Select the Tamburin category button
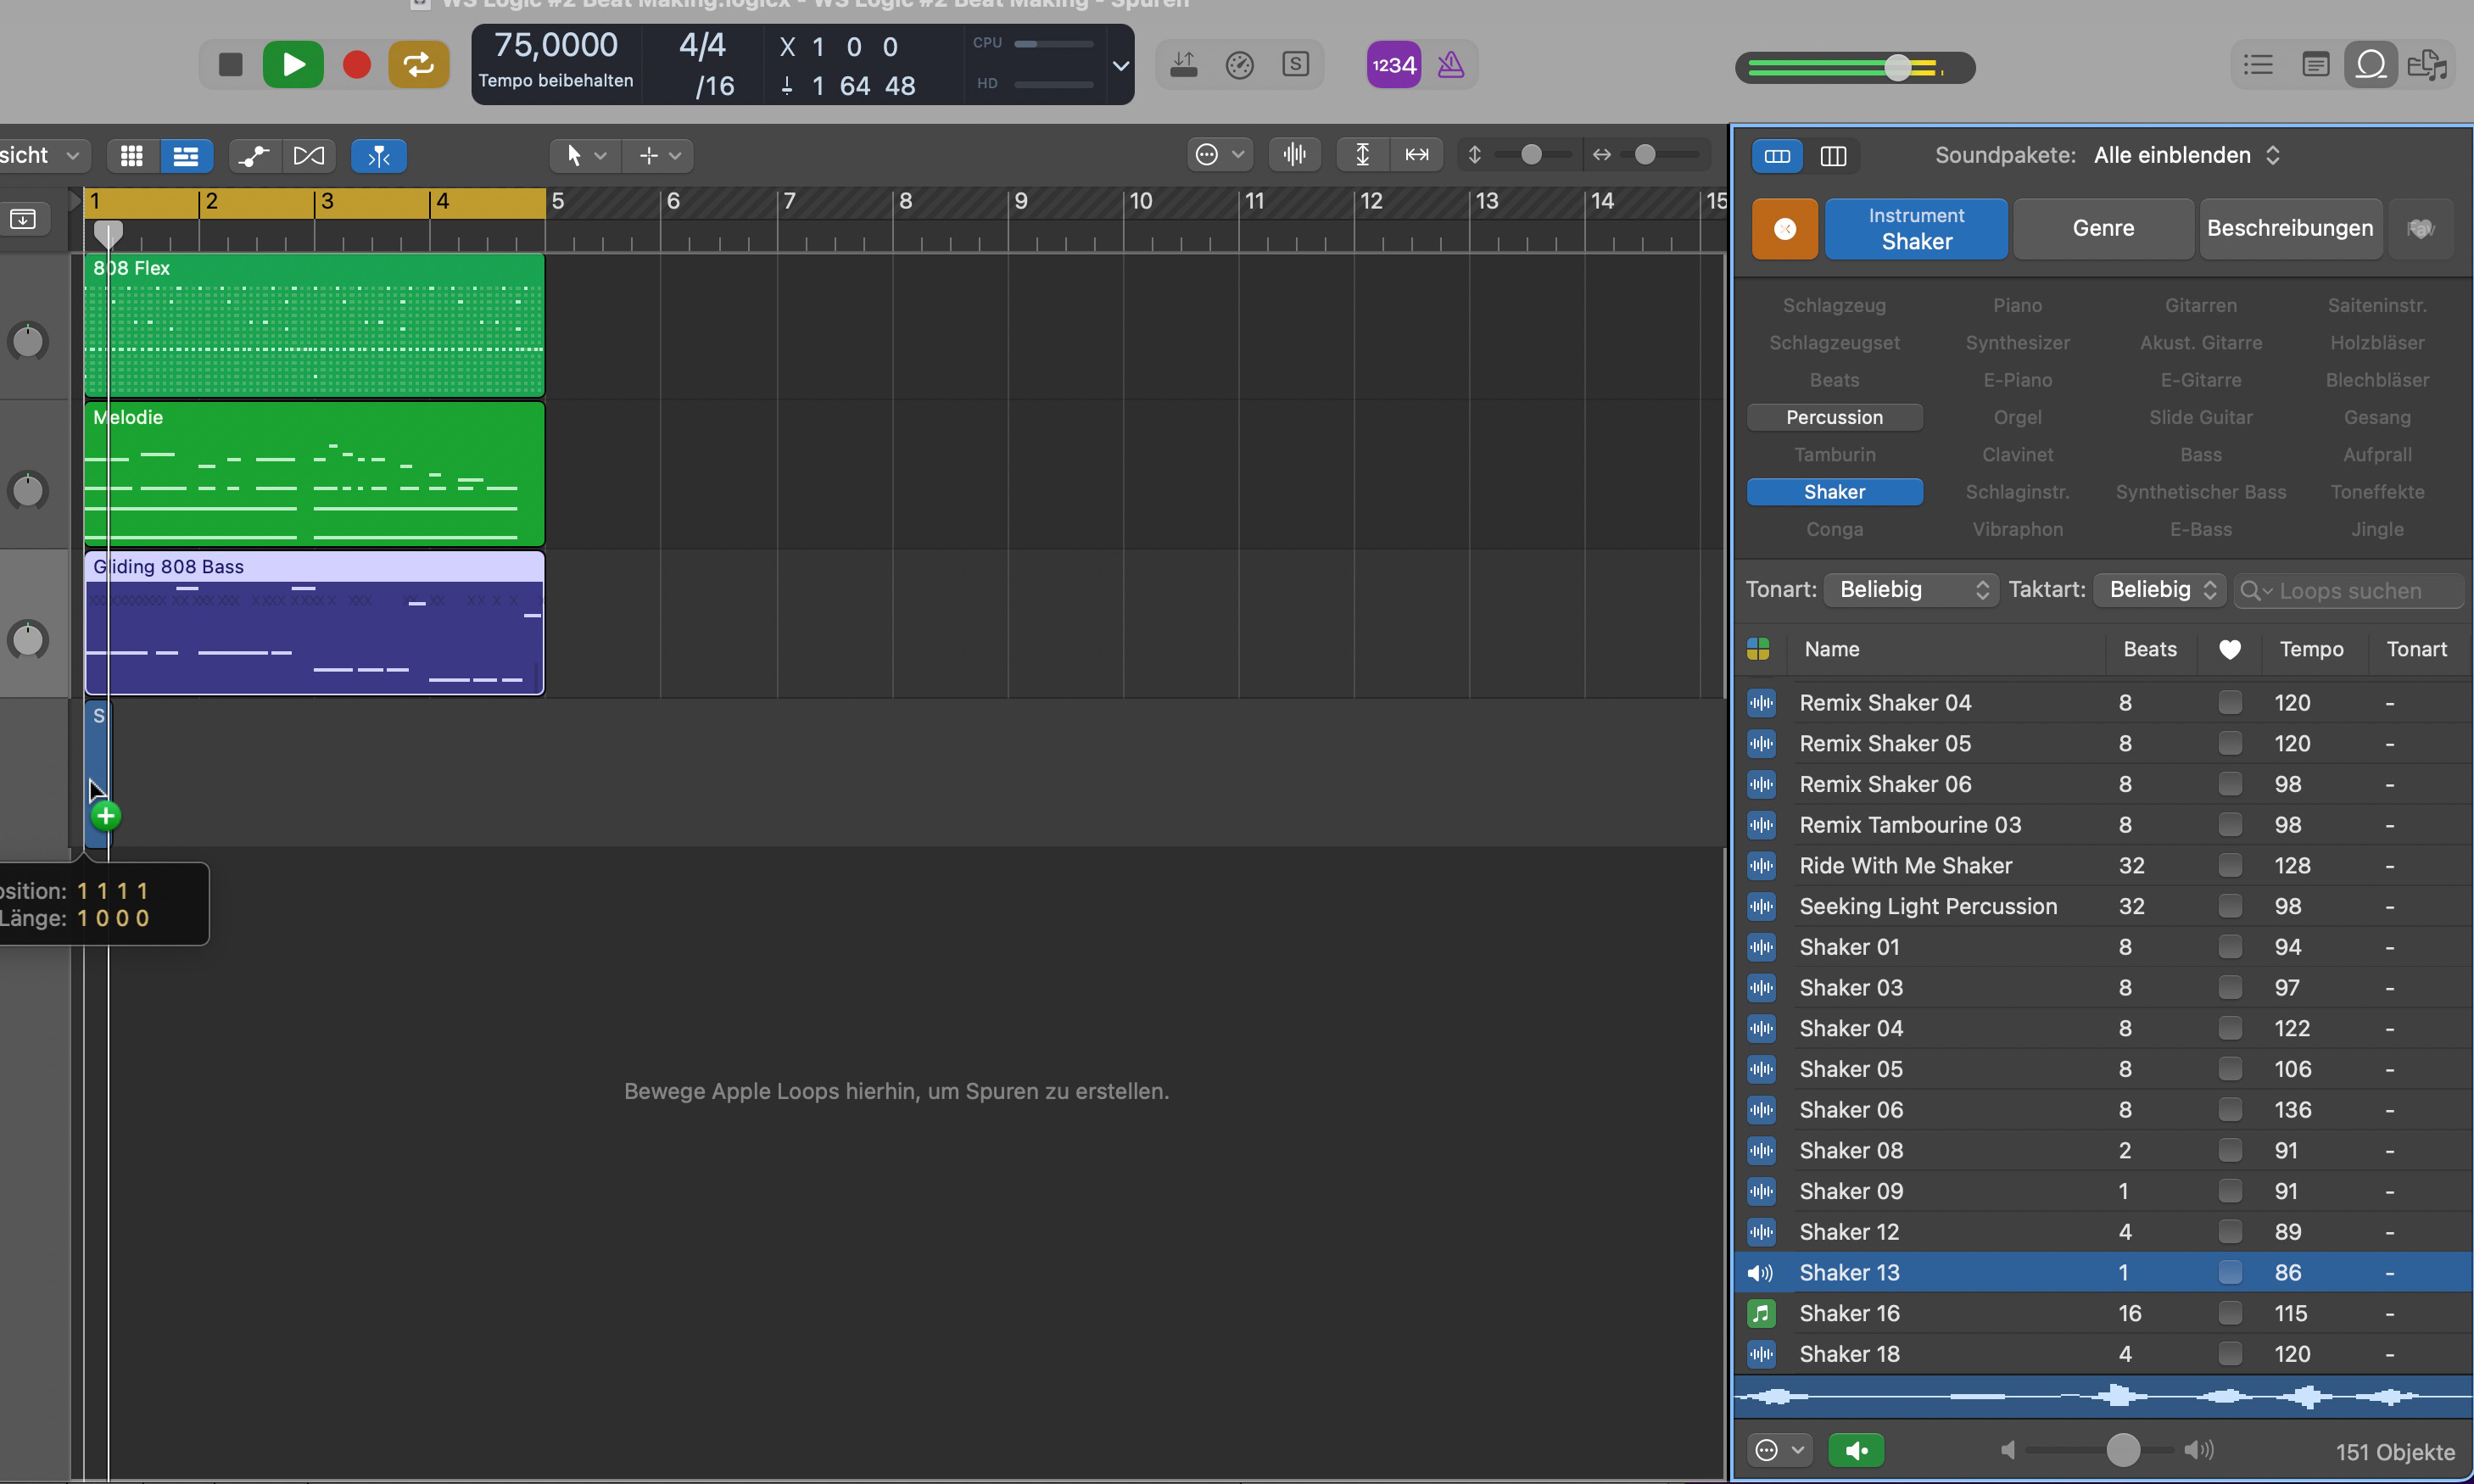This screenshot has width=2474, height=1484. [x=1834, y=455]
